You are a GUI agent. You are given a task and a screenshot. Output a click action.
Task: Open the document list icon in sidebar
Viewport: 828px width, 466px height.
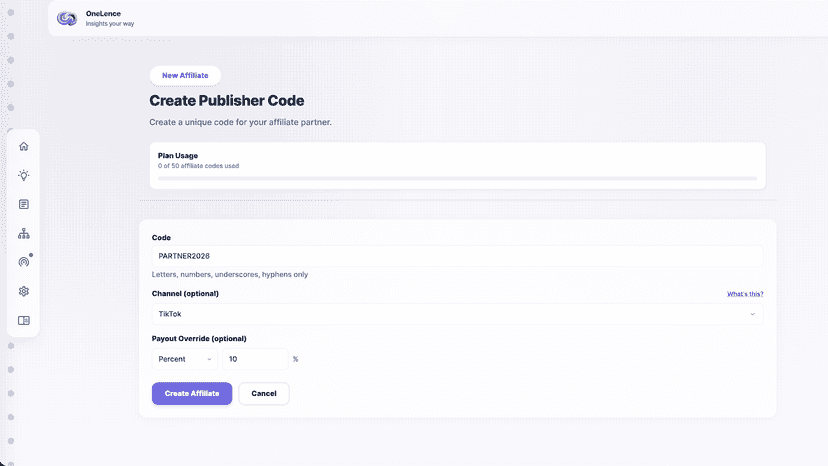[24, 204]
